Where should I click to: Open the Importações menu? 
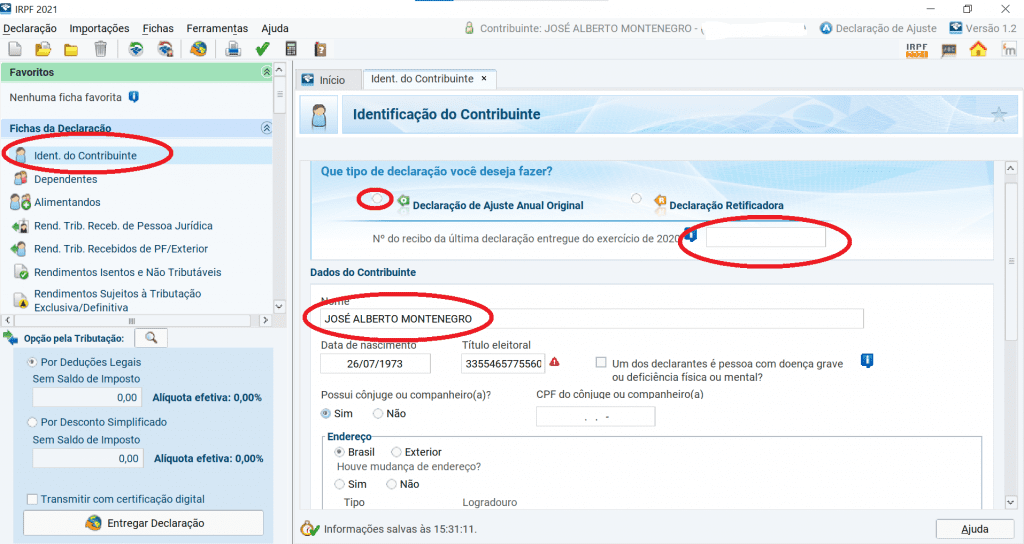point(99,28)
